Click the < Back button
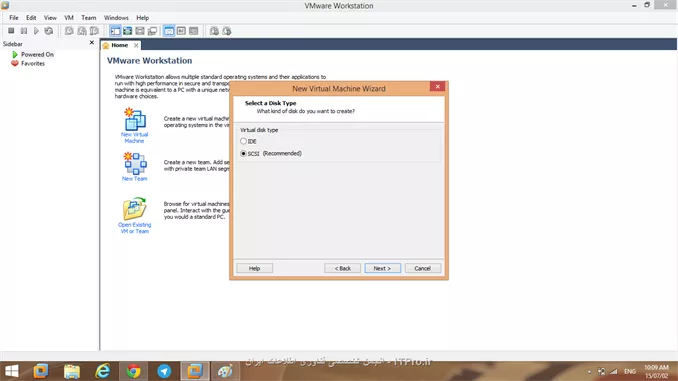Viewport: 678px width, 381px height. pyautogui.click(x=342, y=269)
